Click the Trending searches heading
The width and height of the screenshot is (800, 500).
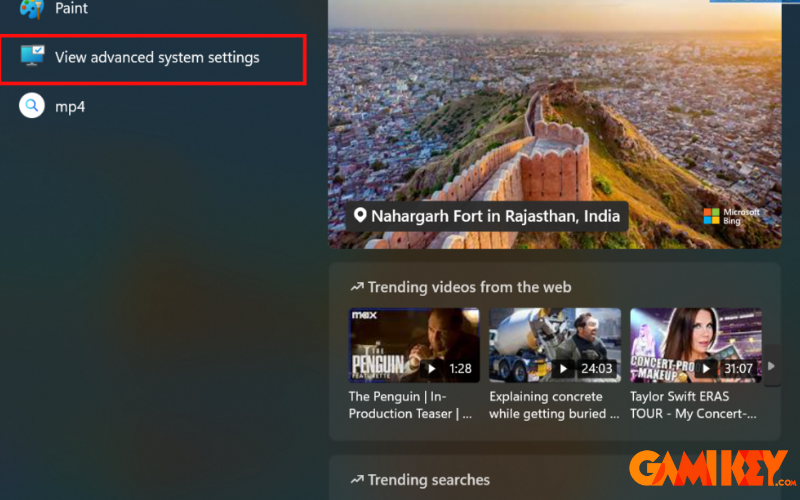pos(428,480)
